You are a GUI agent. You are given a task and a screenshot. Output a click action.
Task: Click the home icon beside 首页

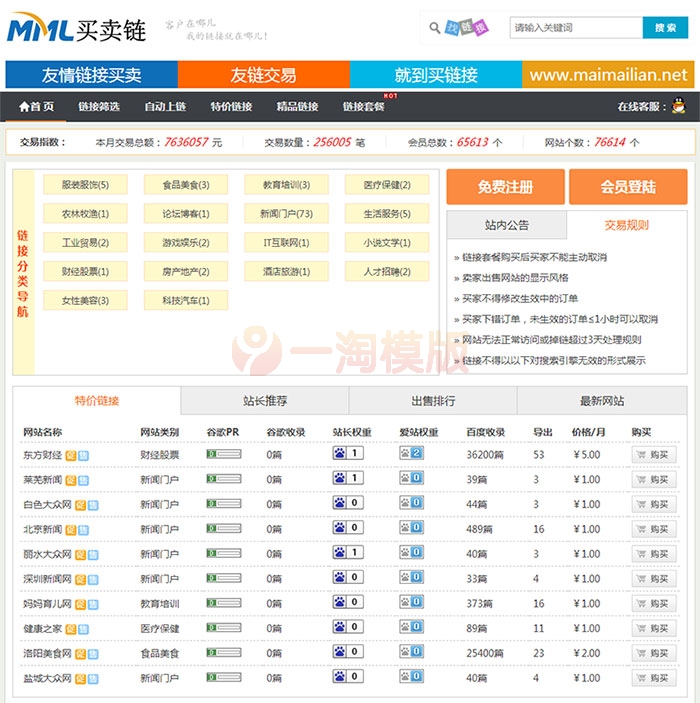coord(24,106)
